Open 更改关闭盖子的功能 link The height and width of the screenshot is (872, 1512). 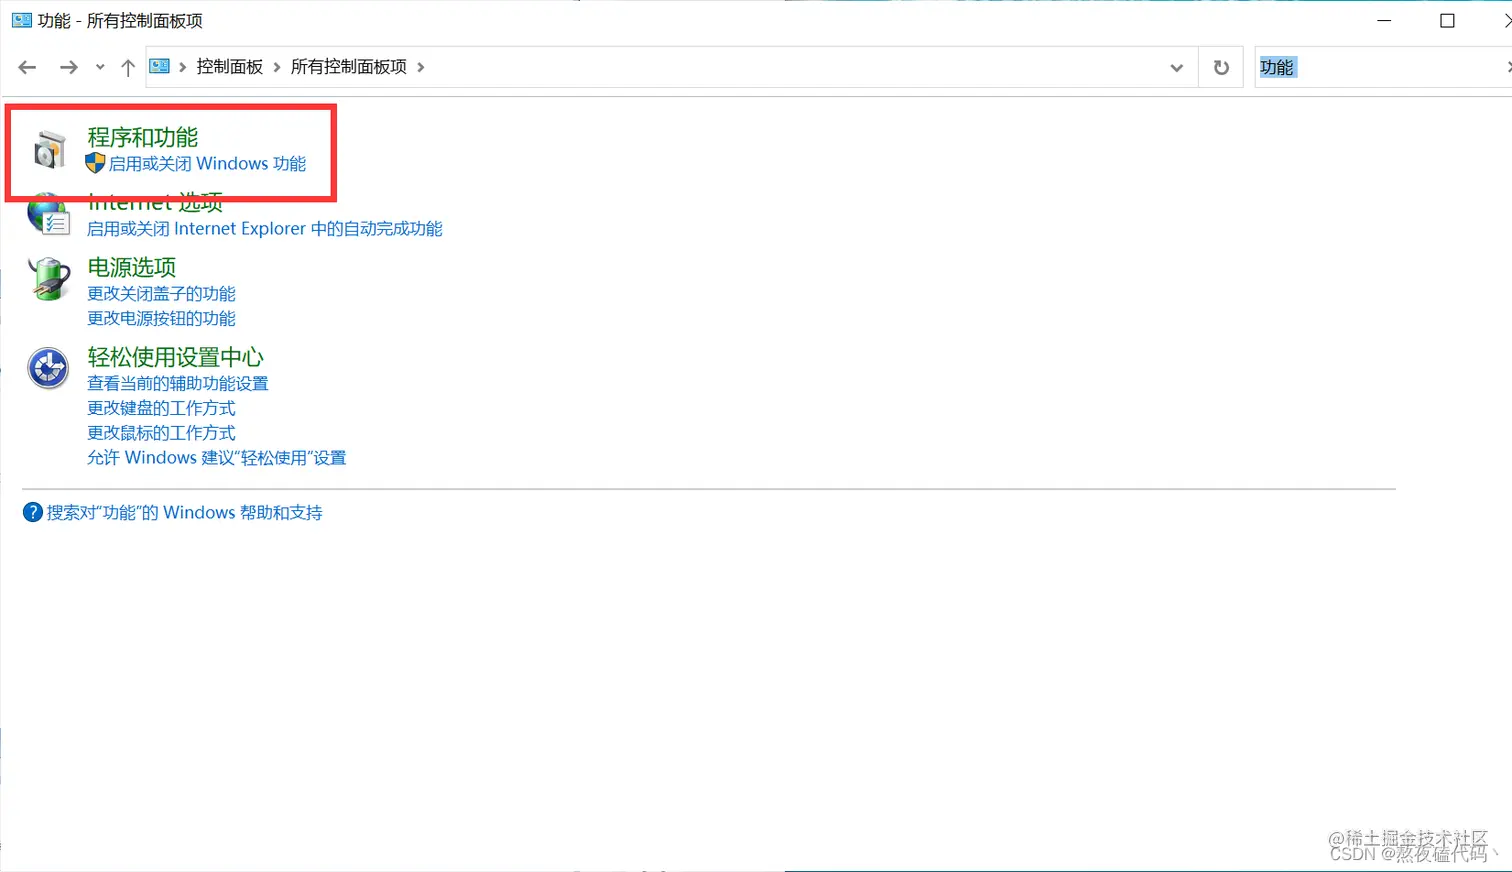[161, 293]
